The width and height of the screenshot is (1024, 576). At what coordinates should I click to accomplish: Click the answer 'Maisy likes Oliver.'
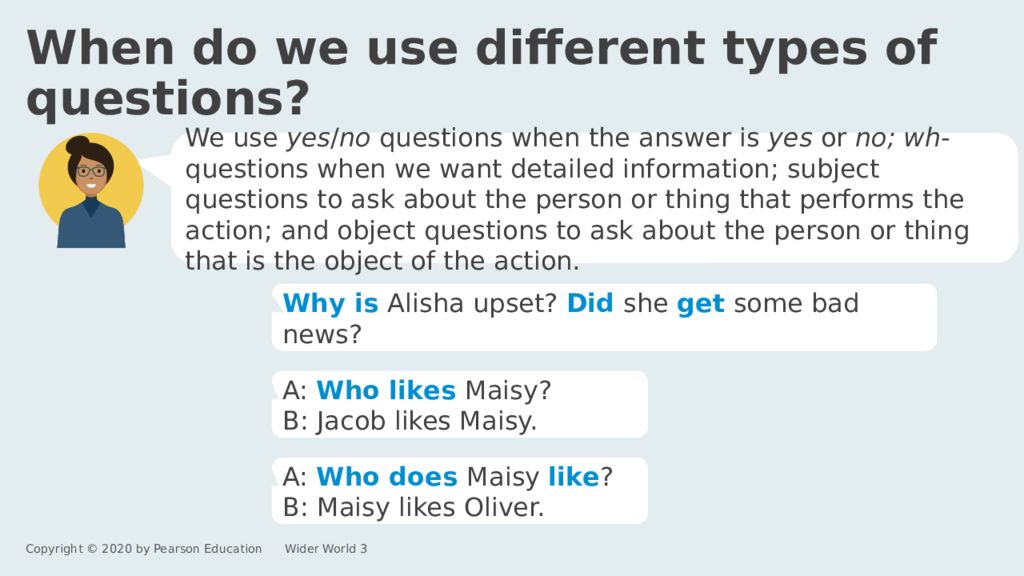click(430, 507)
